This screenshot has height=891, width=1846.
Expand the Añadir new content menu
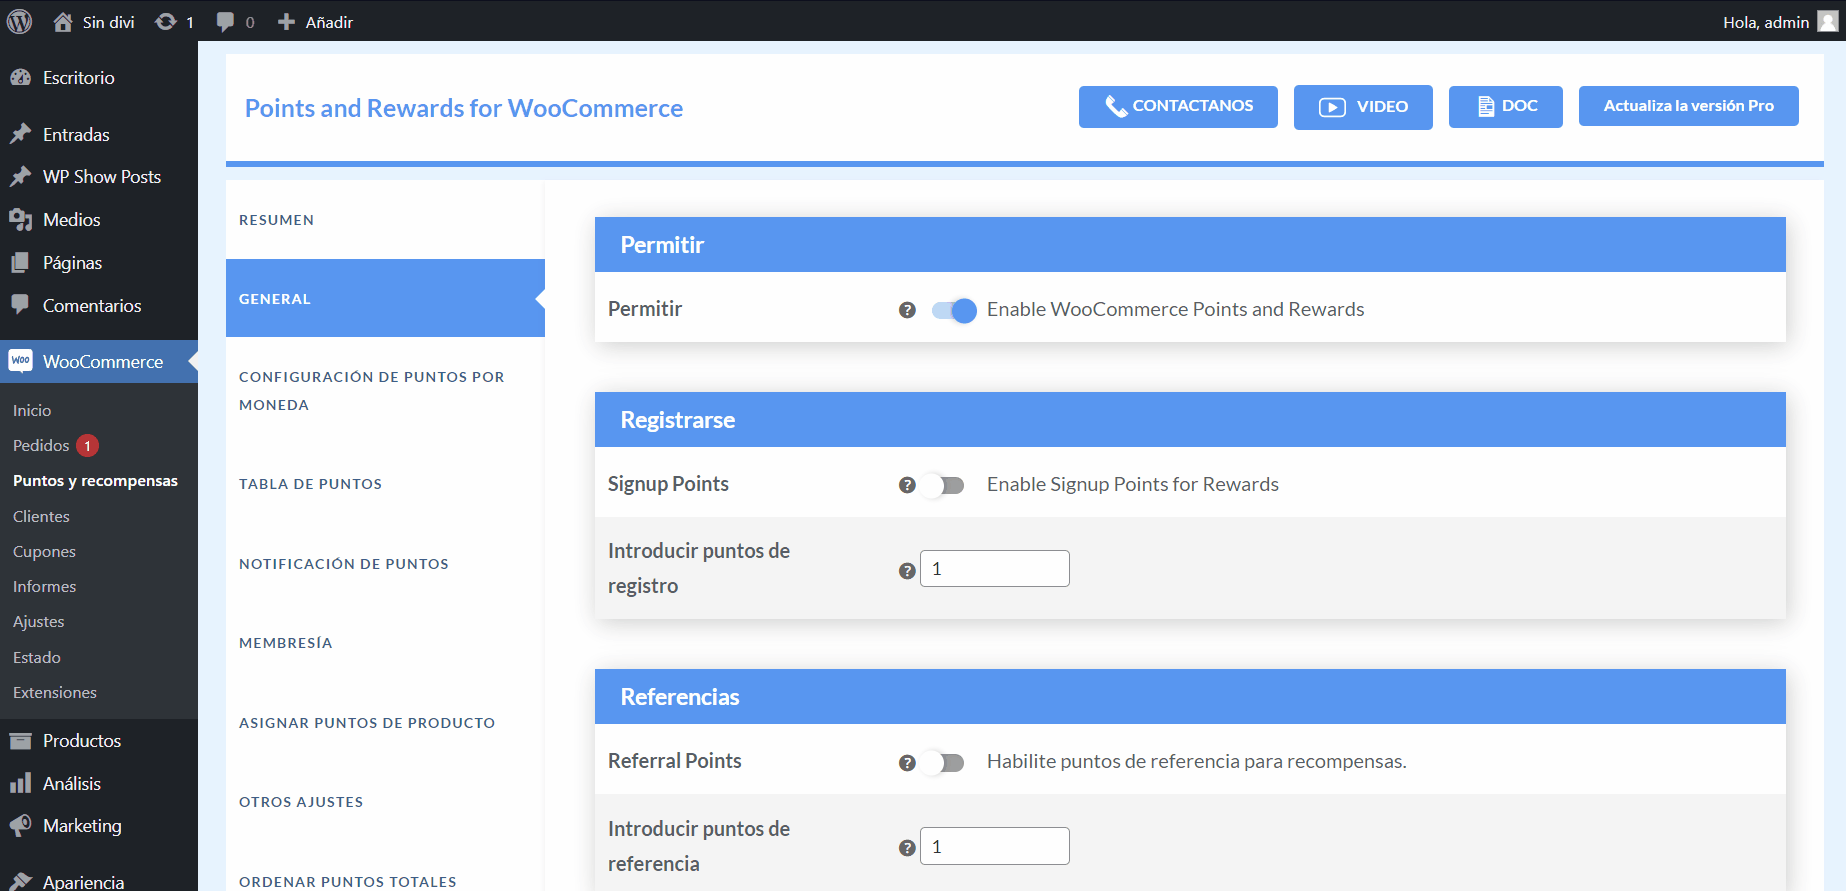click(x=315, y=22)
